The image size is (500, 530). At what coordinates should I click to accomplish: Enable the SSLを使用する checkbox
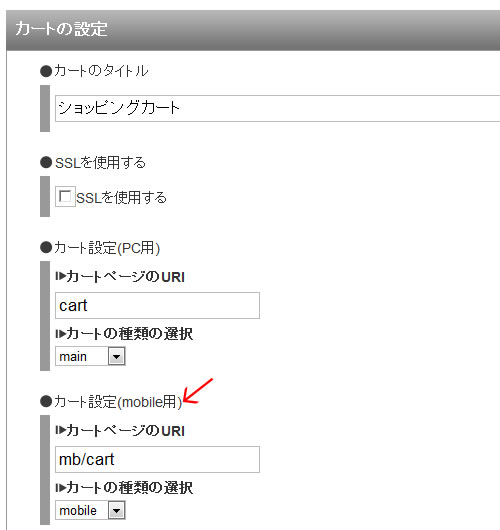coord(65,196)
